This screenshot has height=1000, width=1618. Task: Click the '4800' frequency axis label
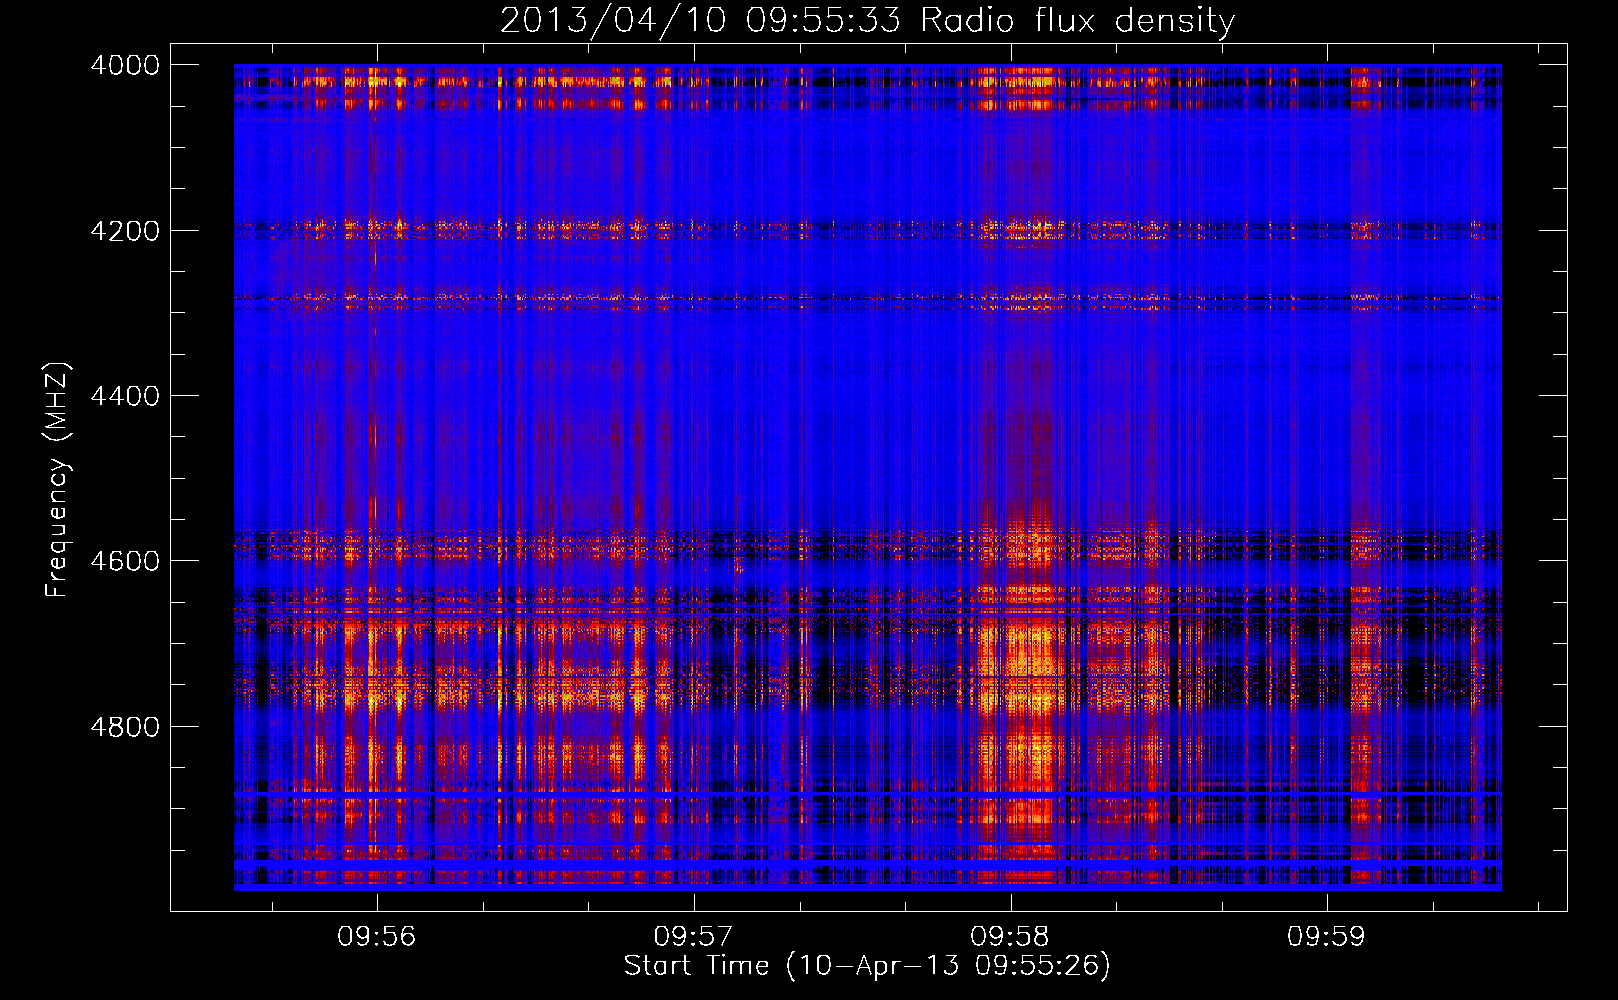pyautogui.click(x=125, y=727)
